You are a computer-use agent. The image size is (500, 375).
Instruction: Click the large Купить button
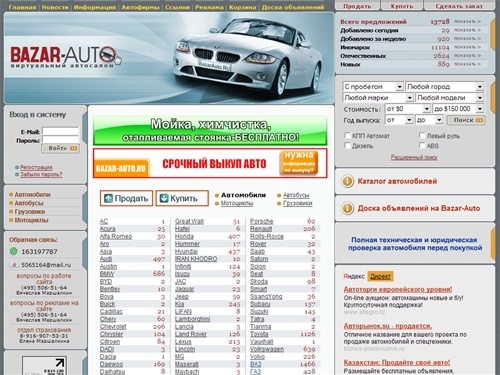(182, 198)
